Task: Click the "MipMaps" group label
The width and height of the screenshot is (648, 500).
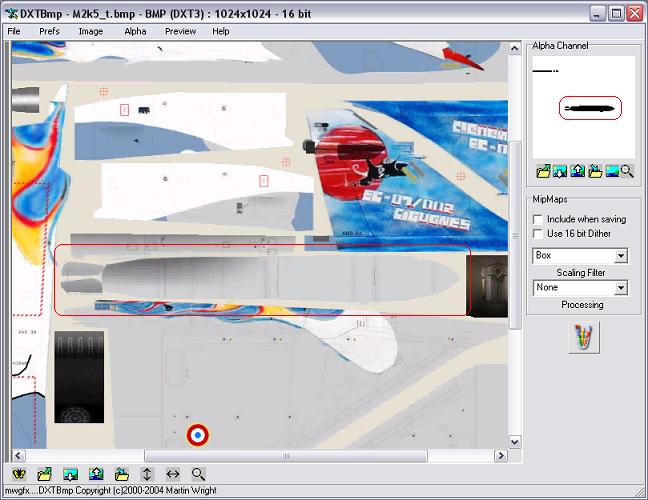Action: click(x=550, y=199)
